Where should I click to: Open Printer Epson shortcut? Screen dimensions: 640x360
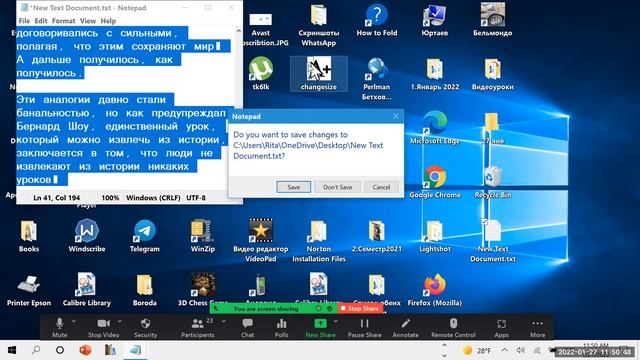click(29, 291)
